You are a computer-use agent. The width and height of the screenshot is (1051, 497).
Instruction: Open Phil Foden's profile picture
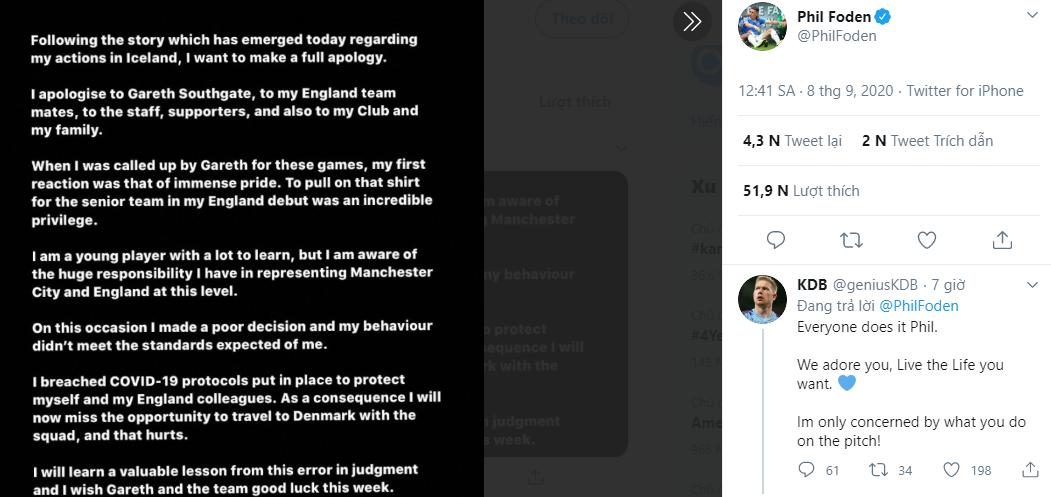coord(760,25)
